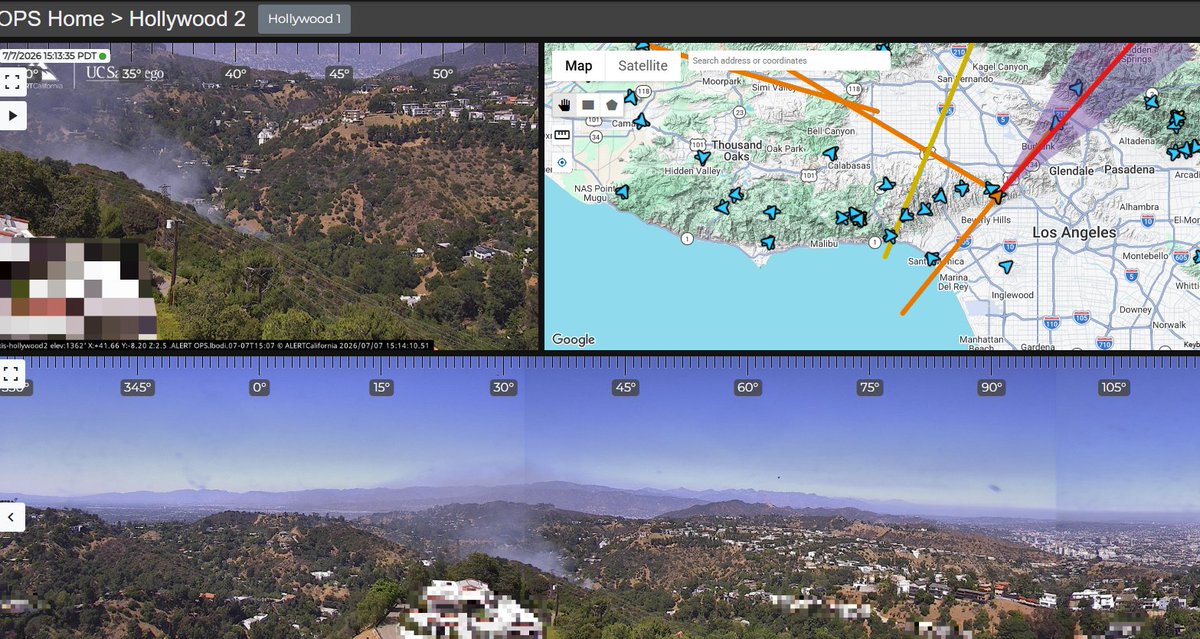Play the live camera timelapse
Image resolution: width=1200 pixels, height=639 pixels.
point(12,115)
